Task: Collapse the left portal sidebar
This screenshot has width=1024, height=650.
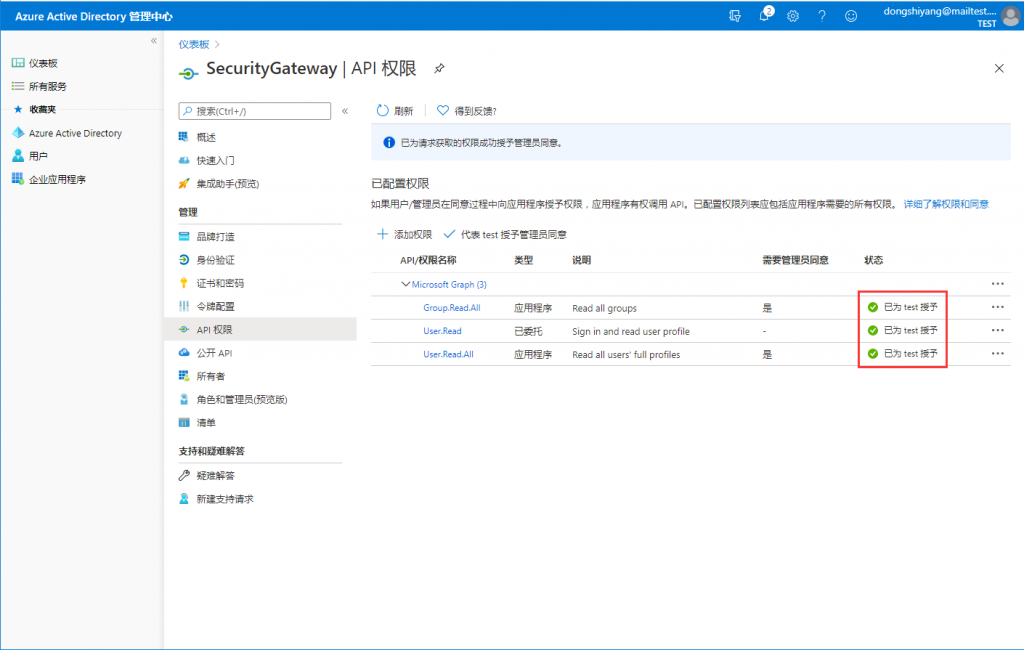Action: (153, 41)
